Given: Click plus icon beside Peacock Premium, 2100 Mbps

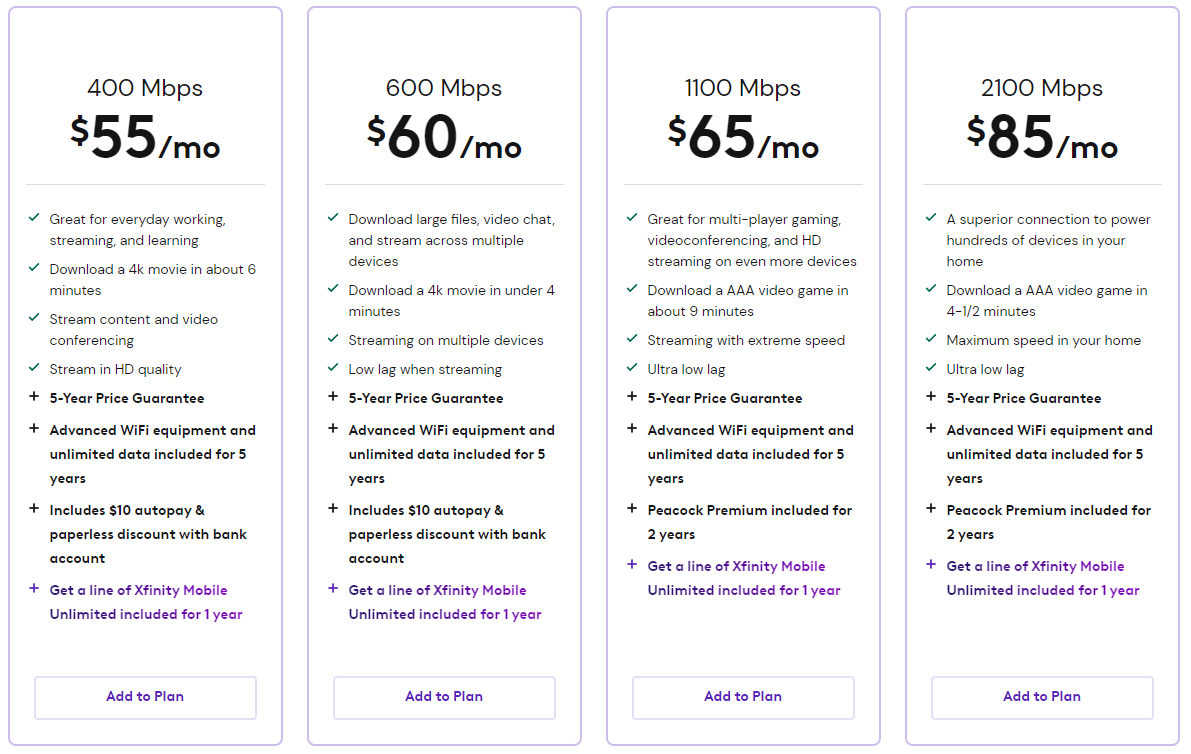Looking at the screenshot, I should pos(931,508).
